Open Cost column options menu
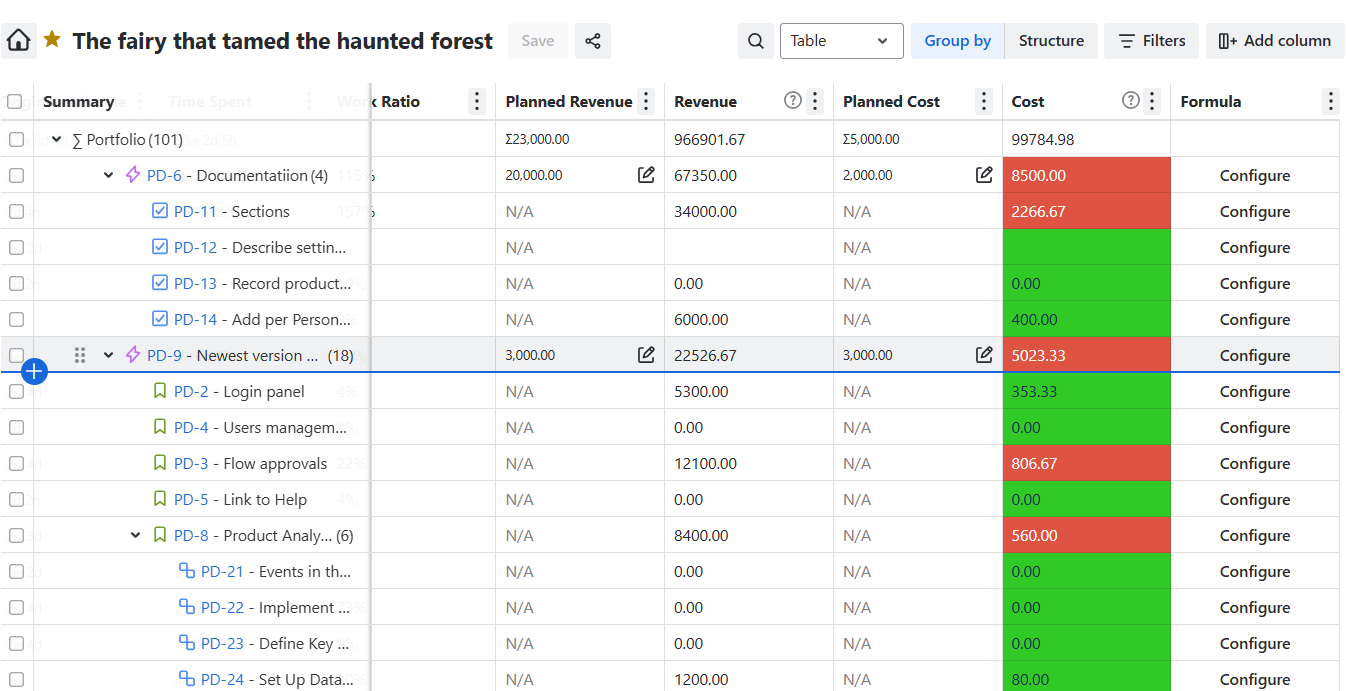The width and height of the screenshot is (1347, 691). (1152, 101)
